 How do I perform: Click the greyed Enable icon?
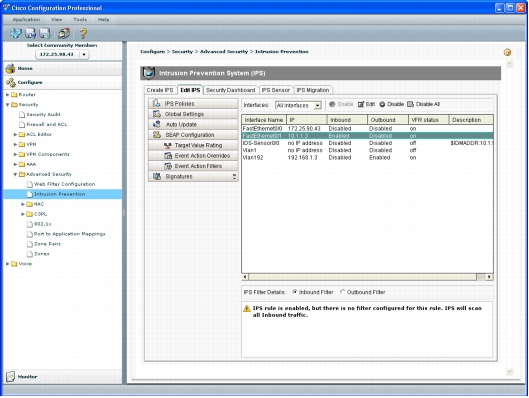click(x=332, y=104)
